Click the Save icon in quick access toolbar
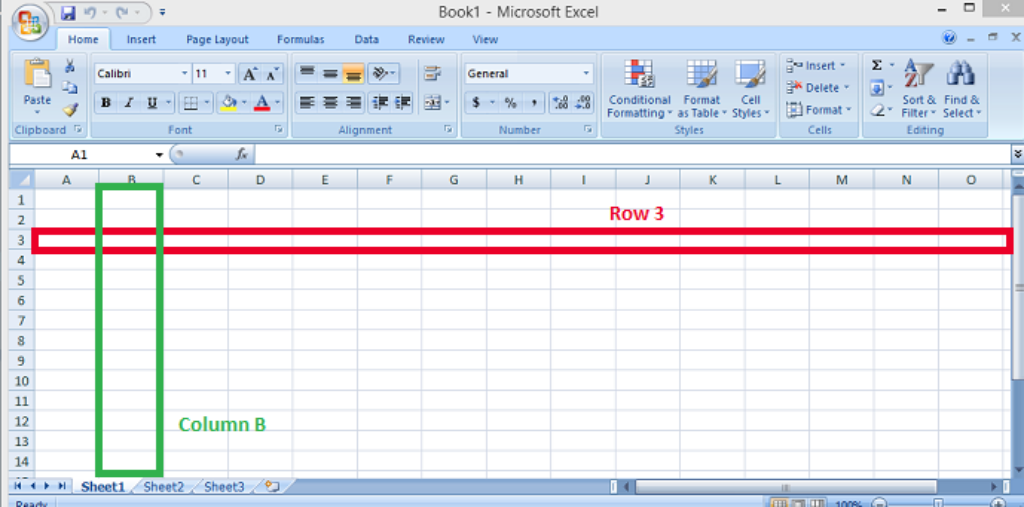Viewport: 1024px width, 507px height. (68, 13)
